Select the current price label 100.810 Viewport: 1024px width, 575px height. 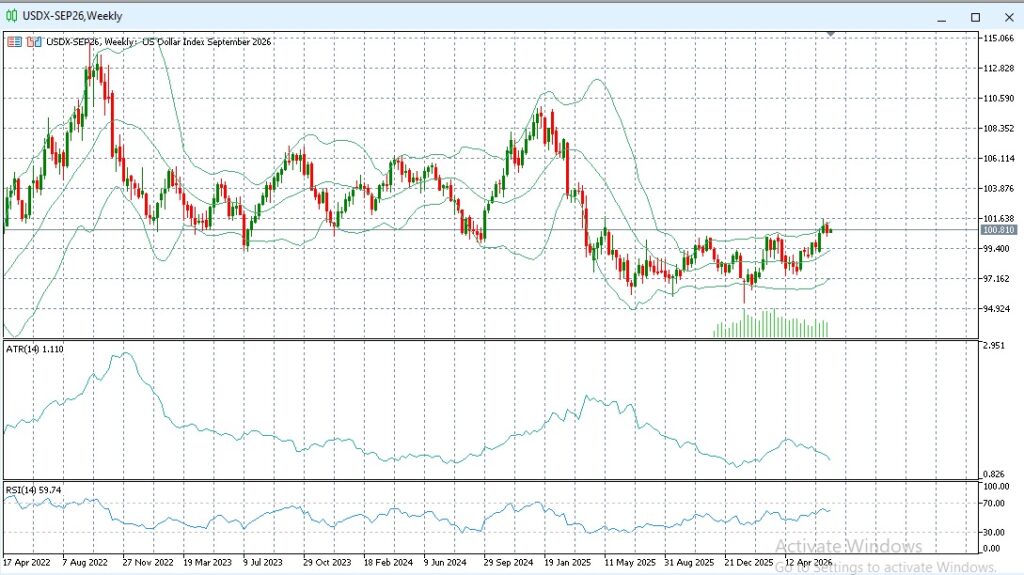[x=999, y=230]
